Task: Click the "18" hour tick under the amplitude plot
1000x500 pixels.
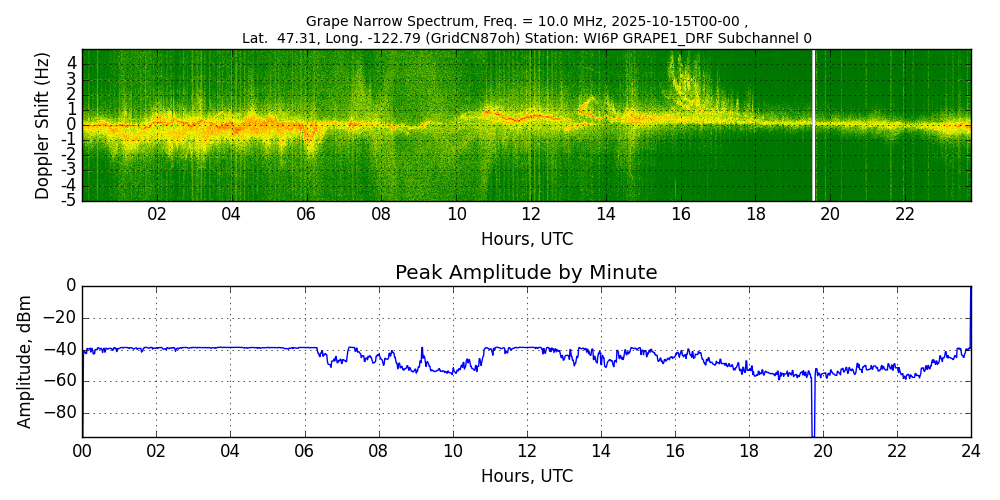Action: coord(748,451)
